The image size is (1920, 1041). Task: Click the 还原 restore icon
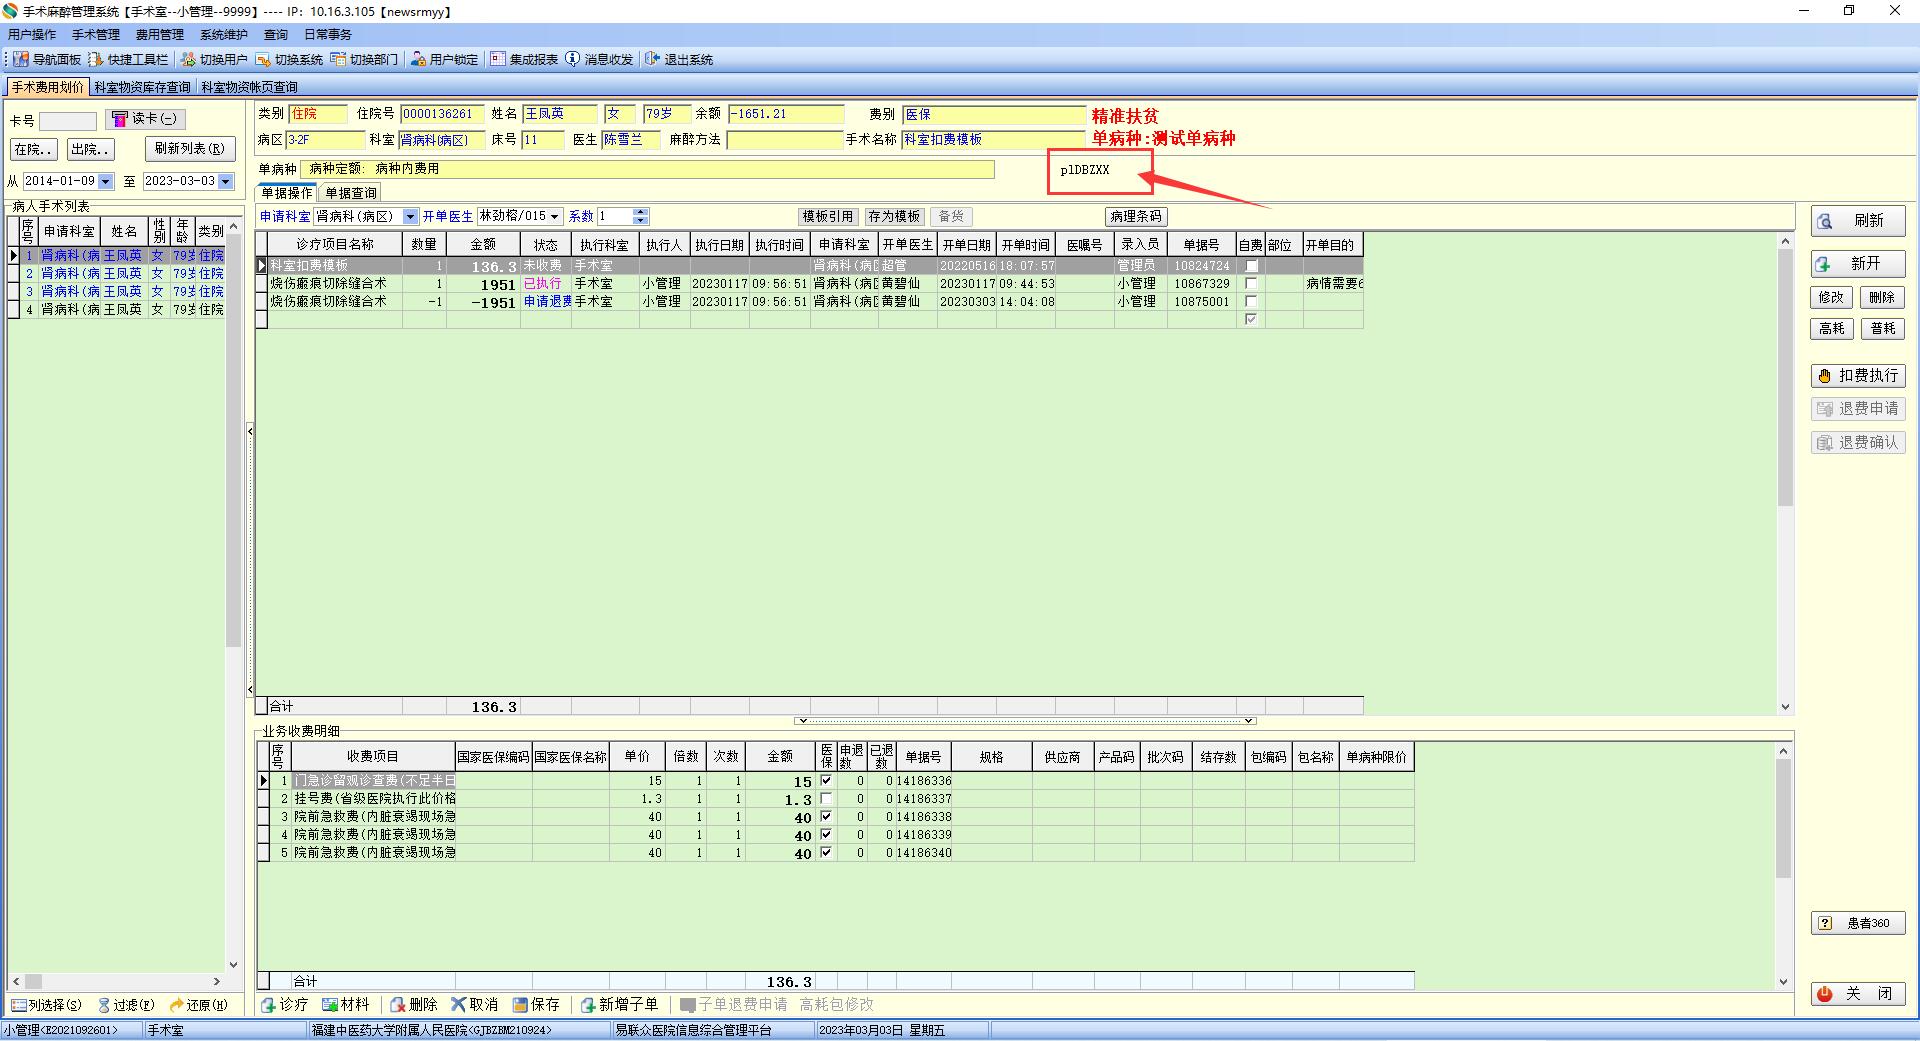click(177, 1005)
